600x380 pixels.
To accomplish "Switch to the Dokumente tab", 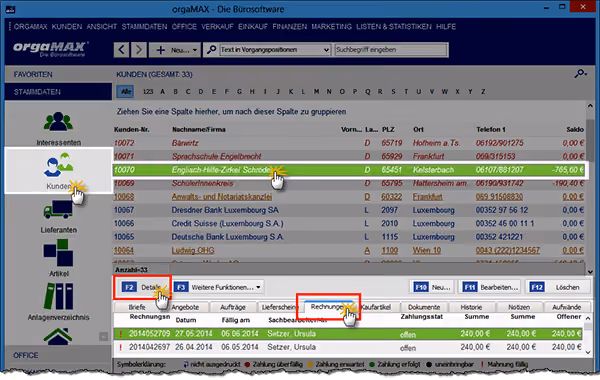I will [x=424, y=307].
